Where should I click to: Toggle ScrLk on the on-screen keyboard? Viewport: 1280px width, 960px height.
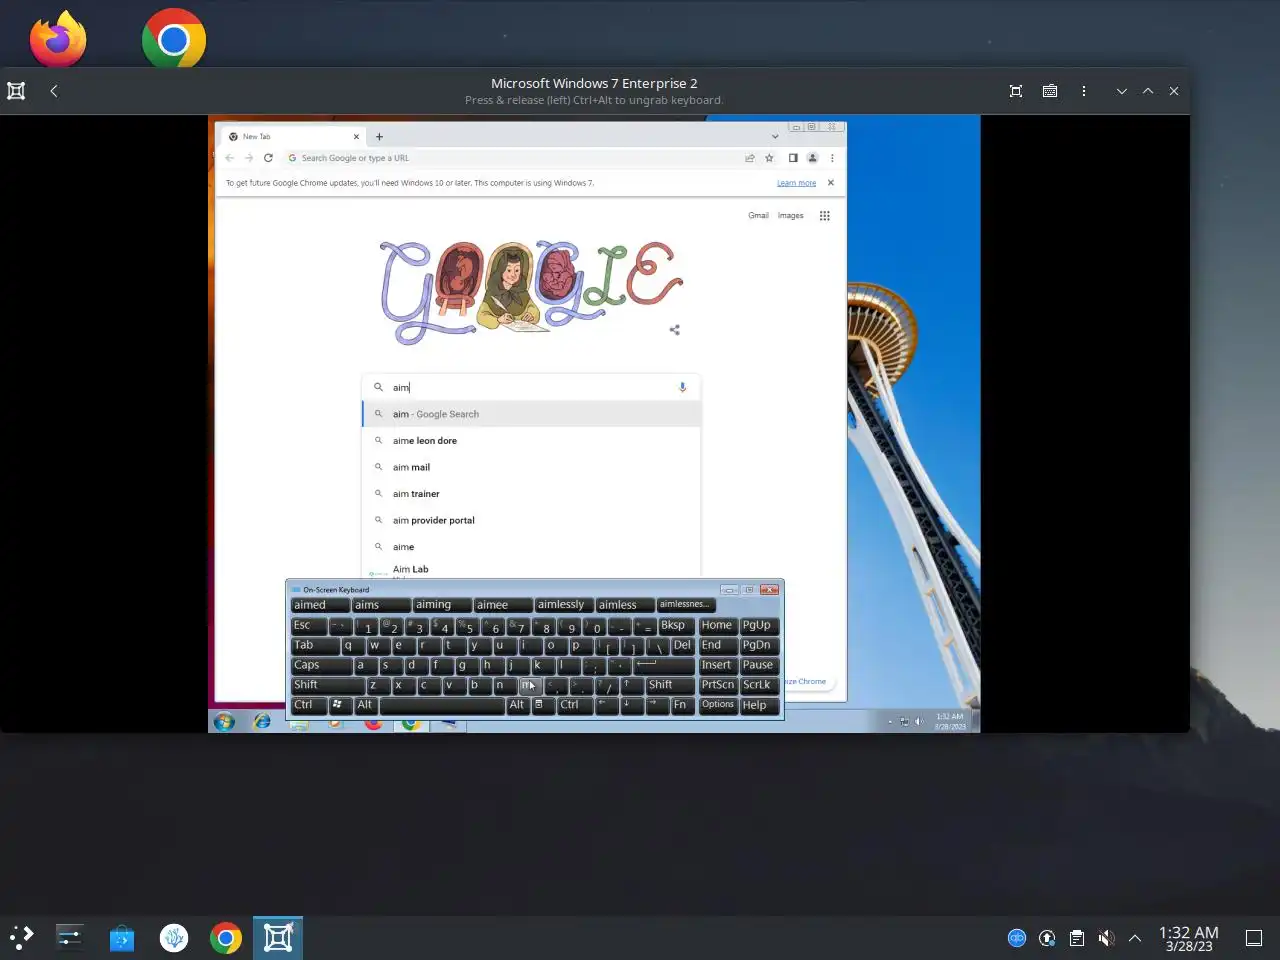(759, 685)
